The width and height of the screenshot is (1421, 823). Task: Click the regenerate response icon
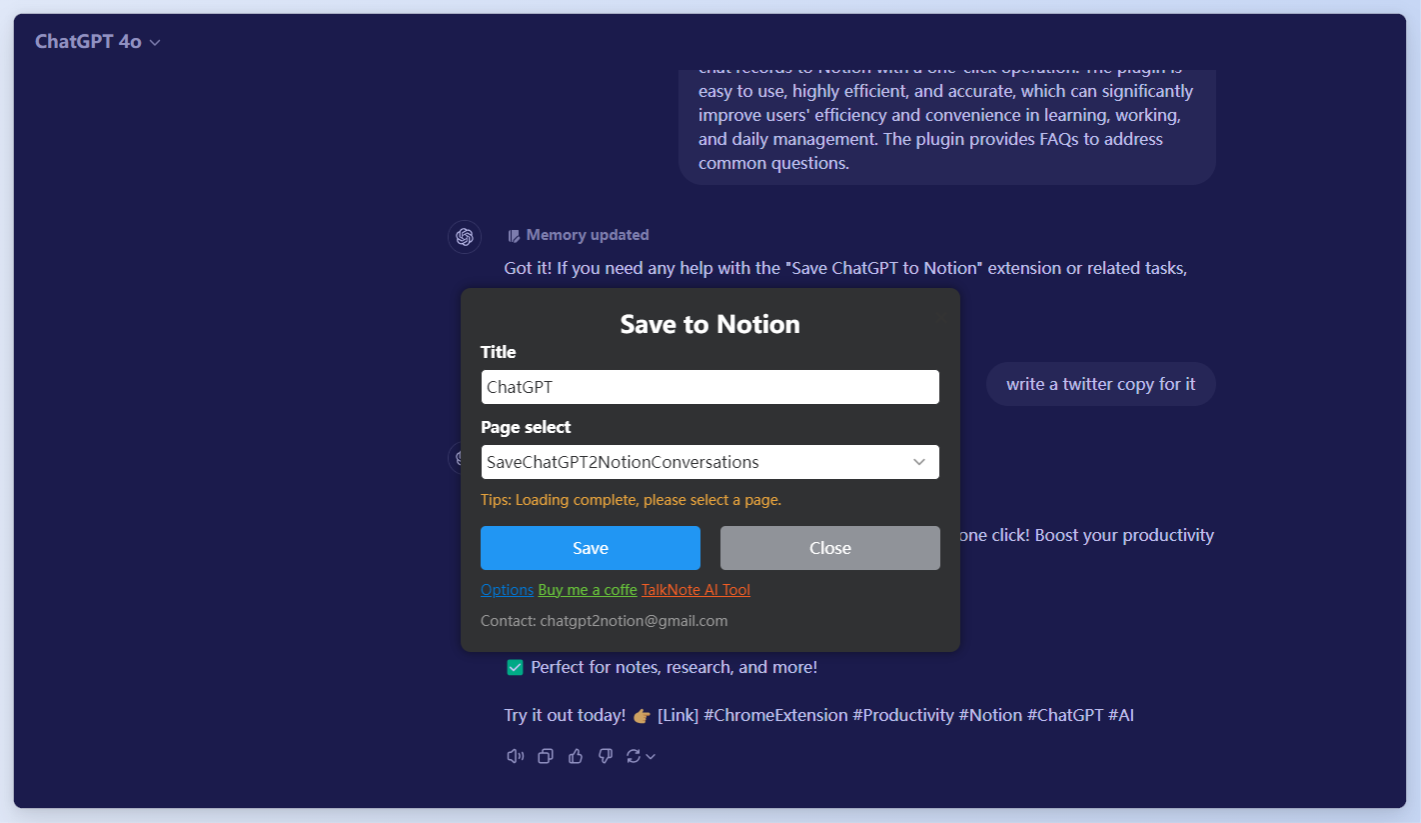(633, 756)
